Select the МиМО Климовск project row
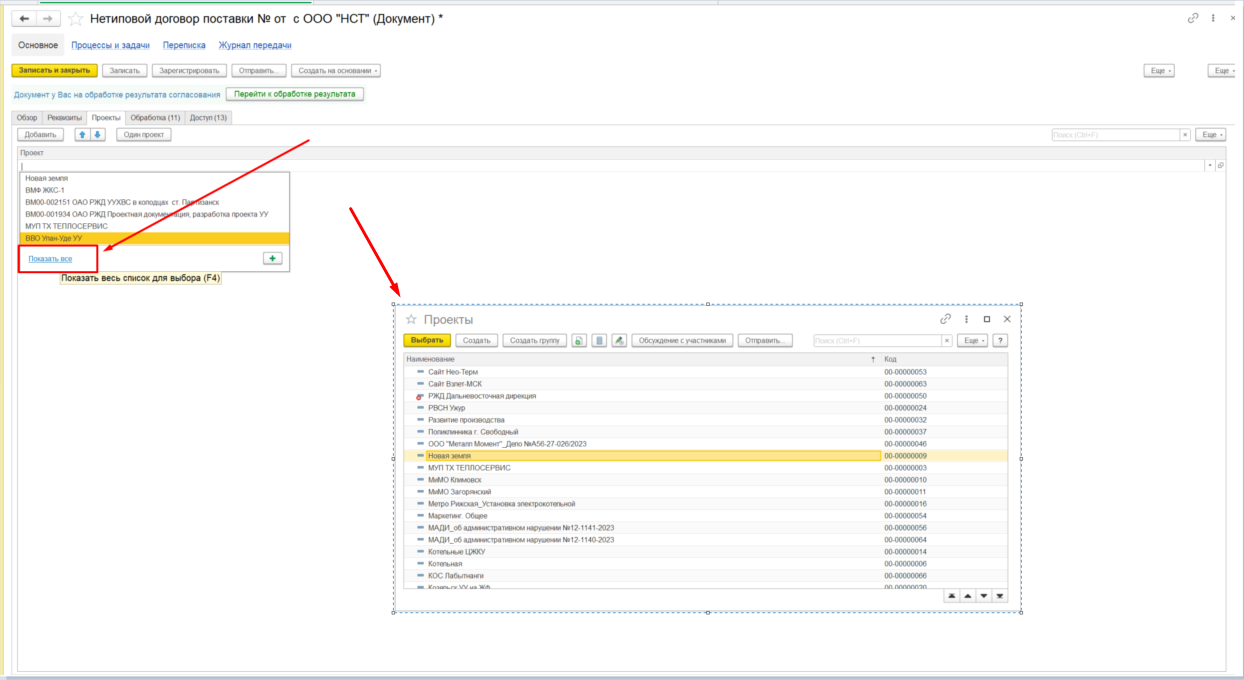The width and height of the screenshot is (1244, 680). point(705,480)
